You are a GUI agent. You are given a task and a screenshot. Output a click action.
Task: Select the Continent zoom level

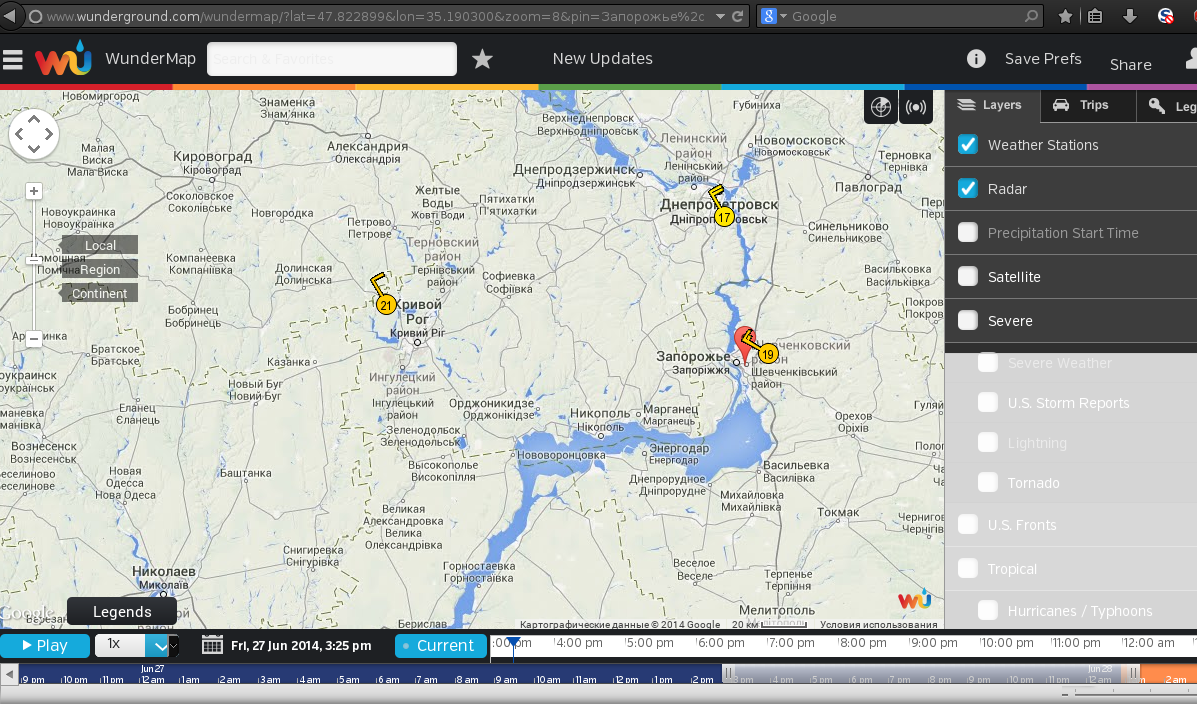coord(100,293)
